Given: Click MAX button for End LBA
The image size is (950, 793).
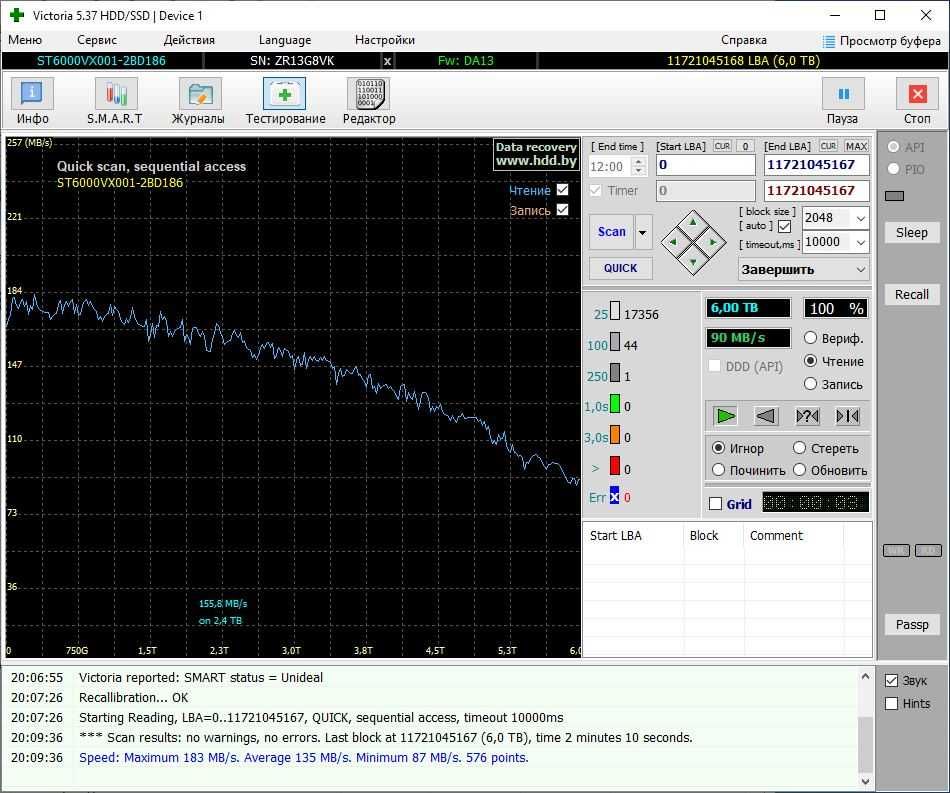Looking at the screenshot, I should [x=856, y=146].
